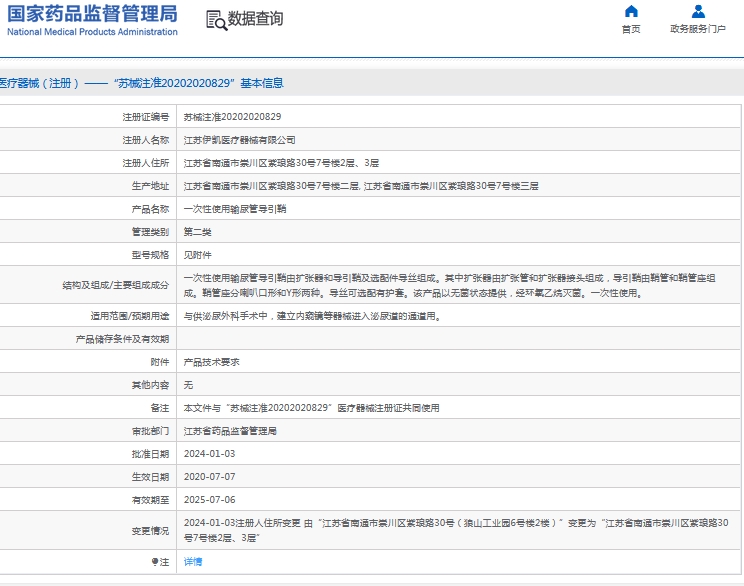Click the 注册人名称 label
The image size is (744, 586).
[x=146, y=140]
